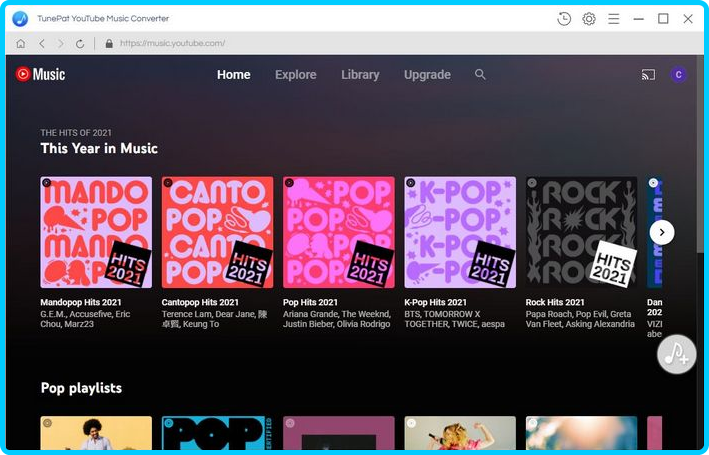Click the YouTube Music search icon
This screenshot has height=455, width=709.
(480, 75)
